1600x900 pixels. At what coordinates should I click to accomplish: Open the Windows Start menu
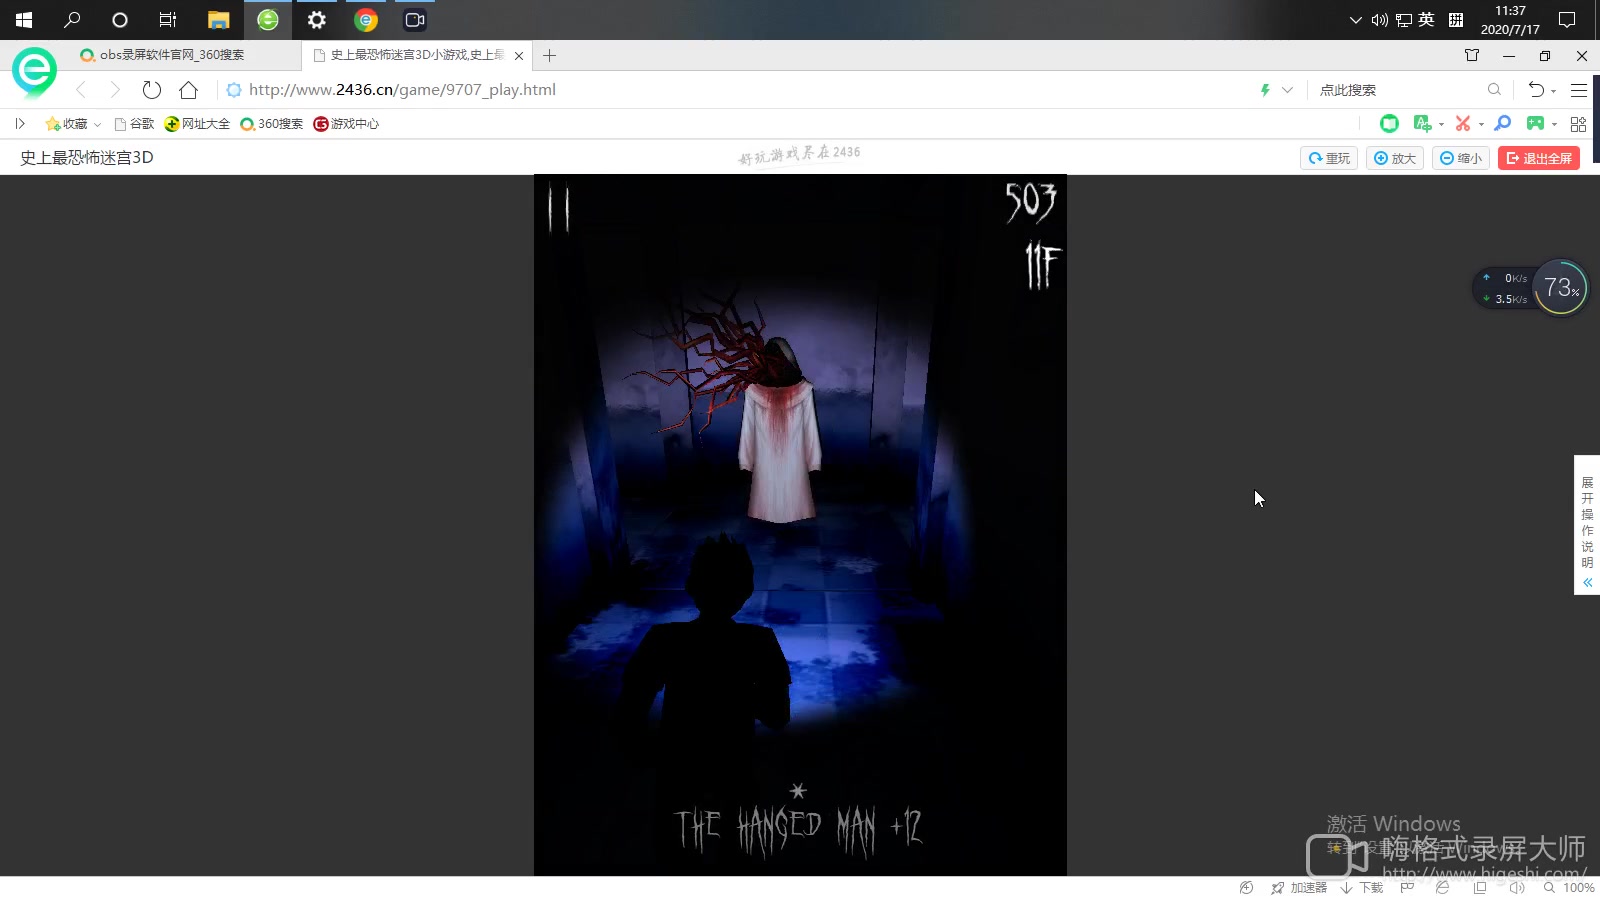(x=24, y=20)
